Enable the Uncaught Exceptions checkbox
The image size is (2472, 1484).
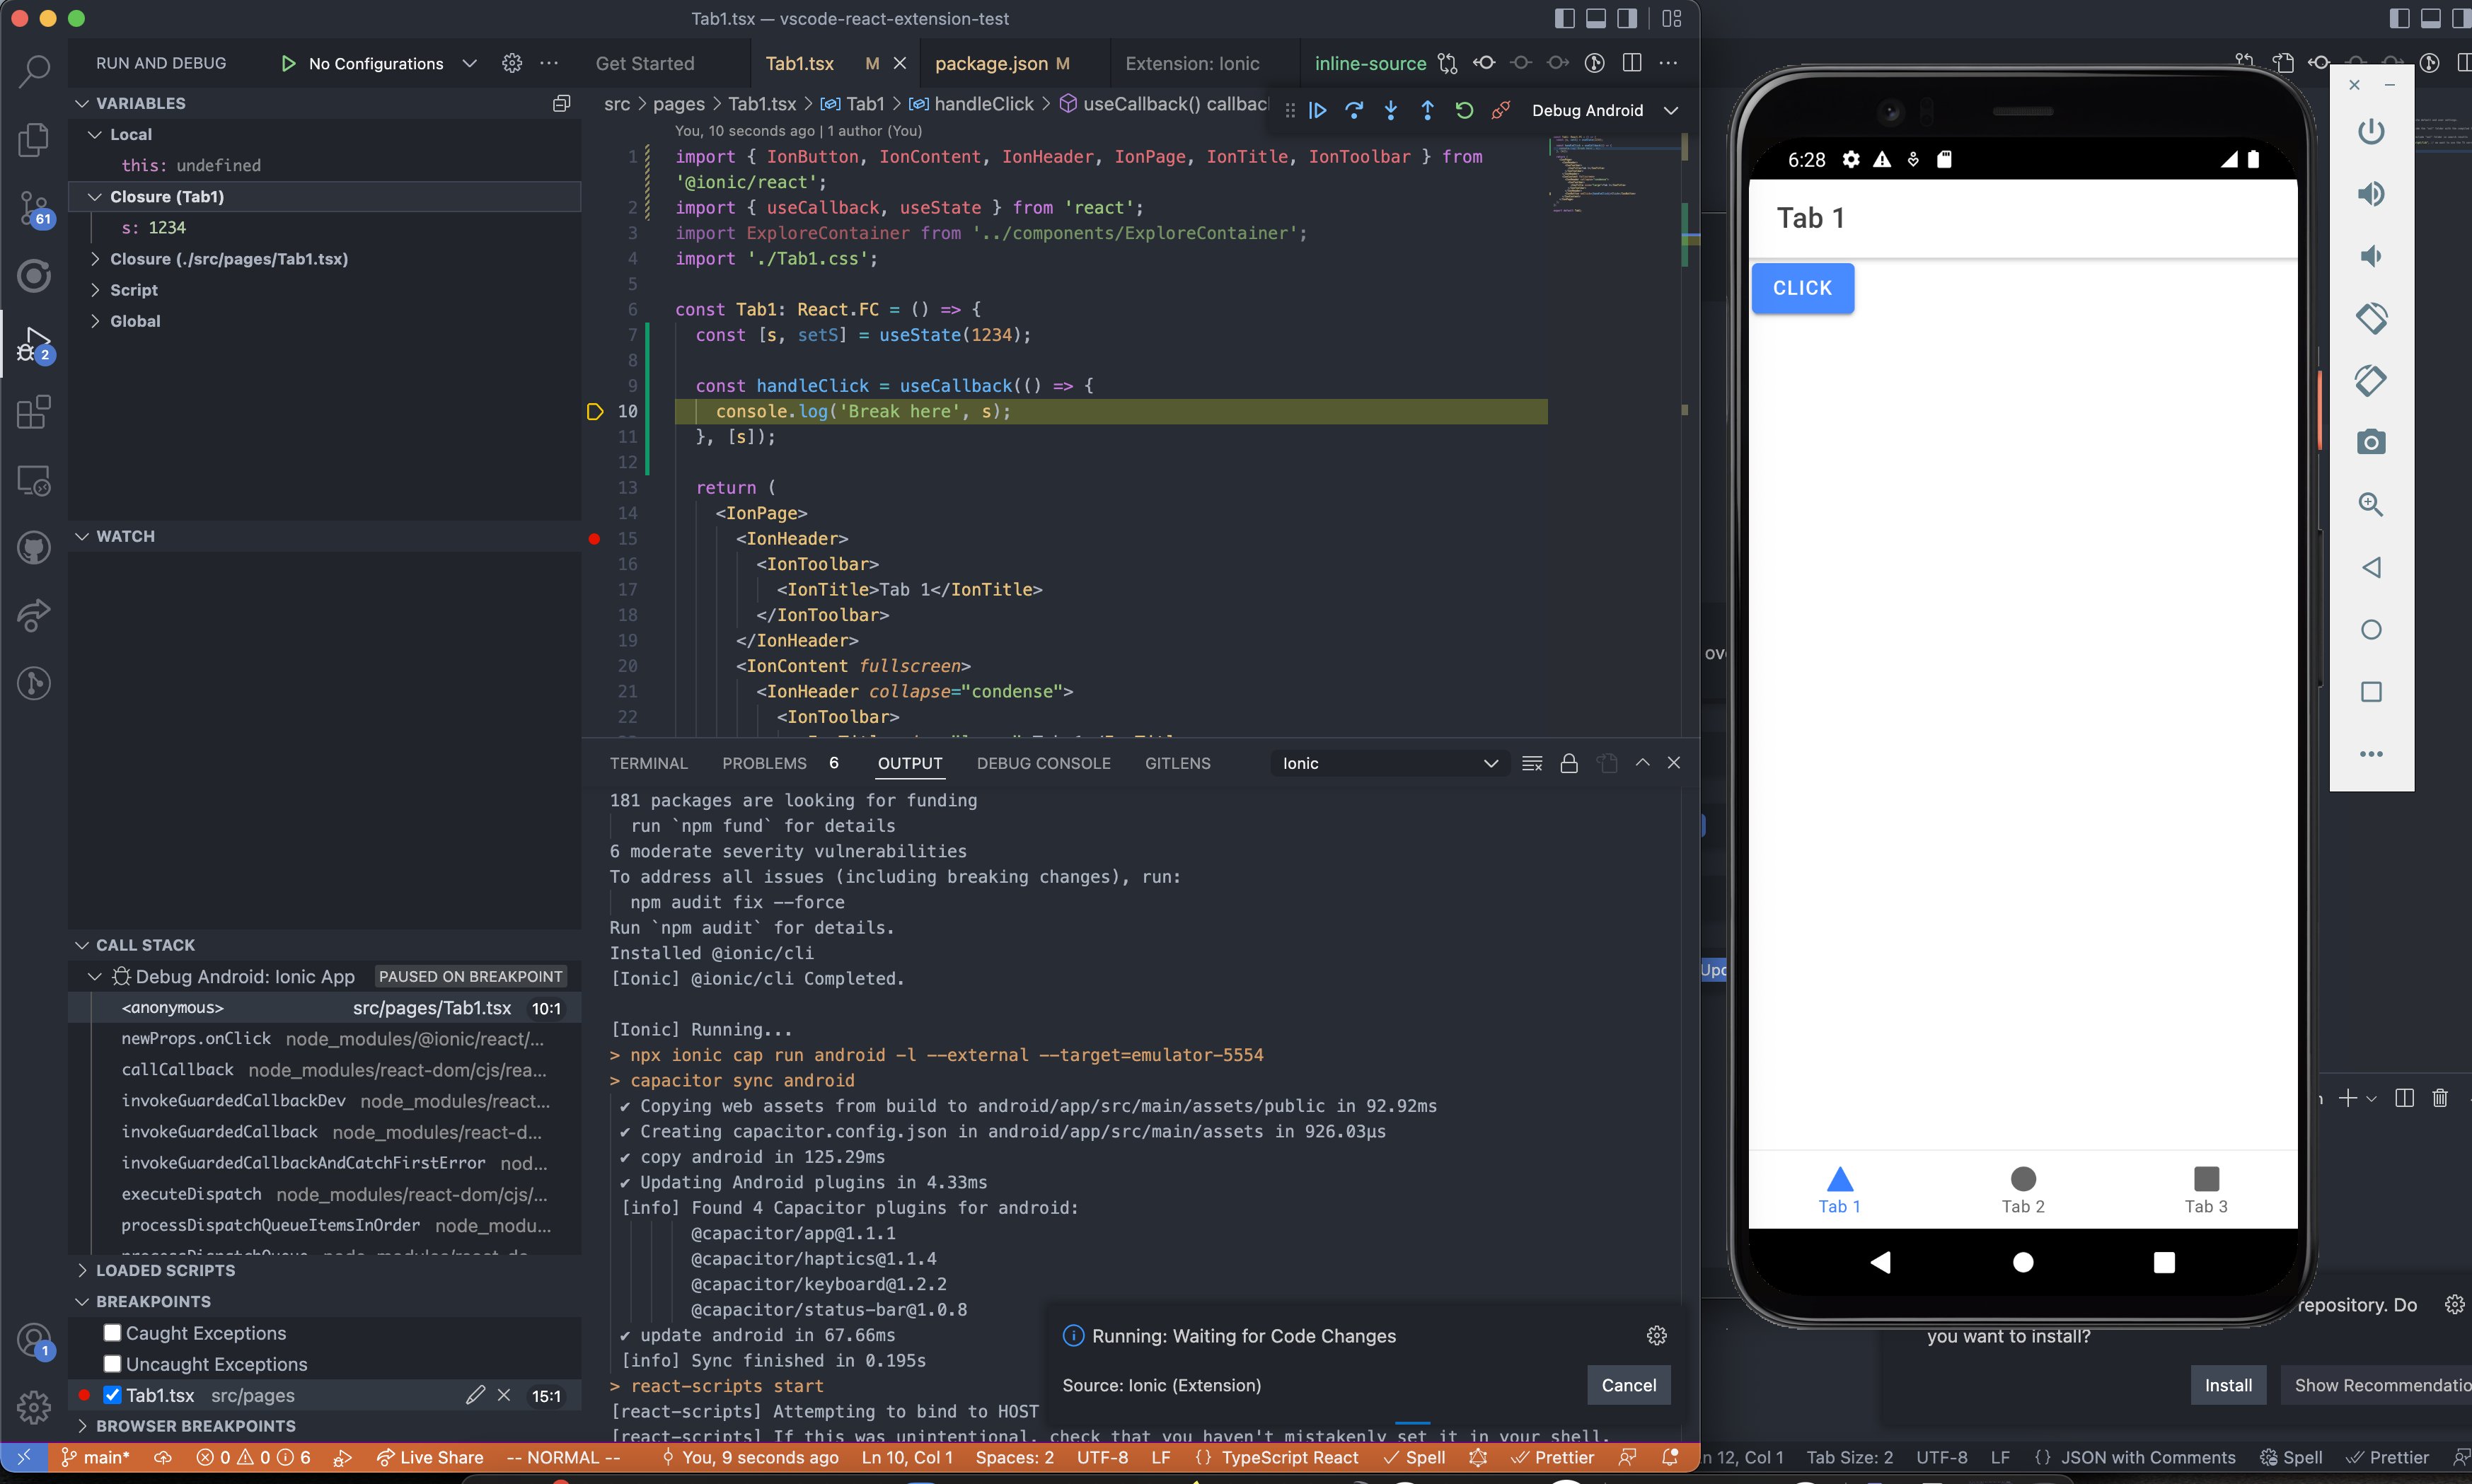tap(111, 1363)
